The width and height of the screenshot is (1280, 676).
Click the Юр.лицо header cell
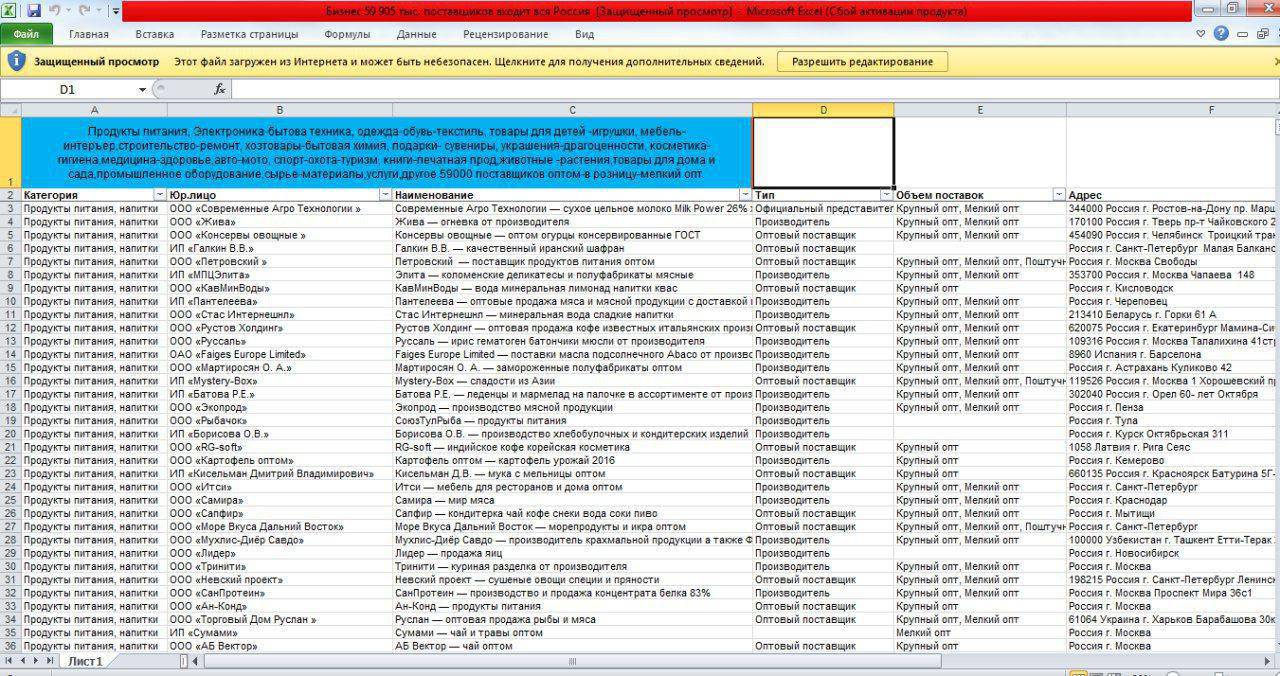(x=280, y=195)
